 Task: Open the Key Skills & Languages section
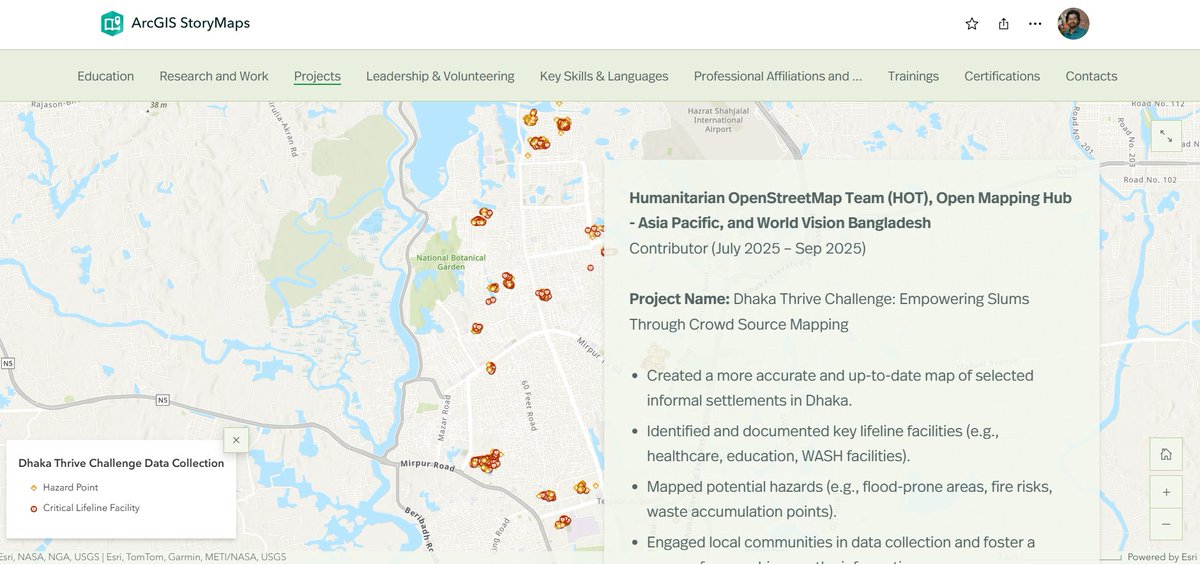(604, 76)
